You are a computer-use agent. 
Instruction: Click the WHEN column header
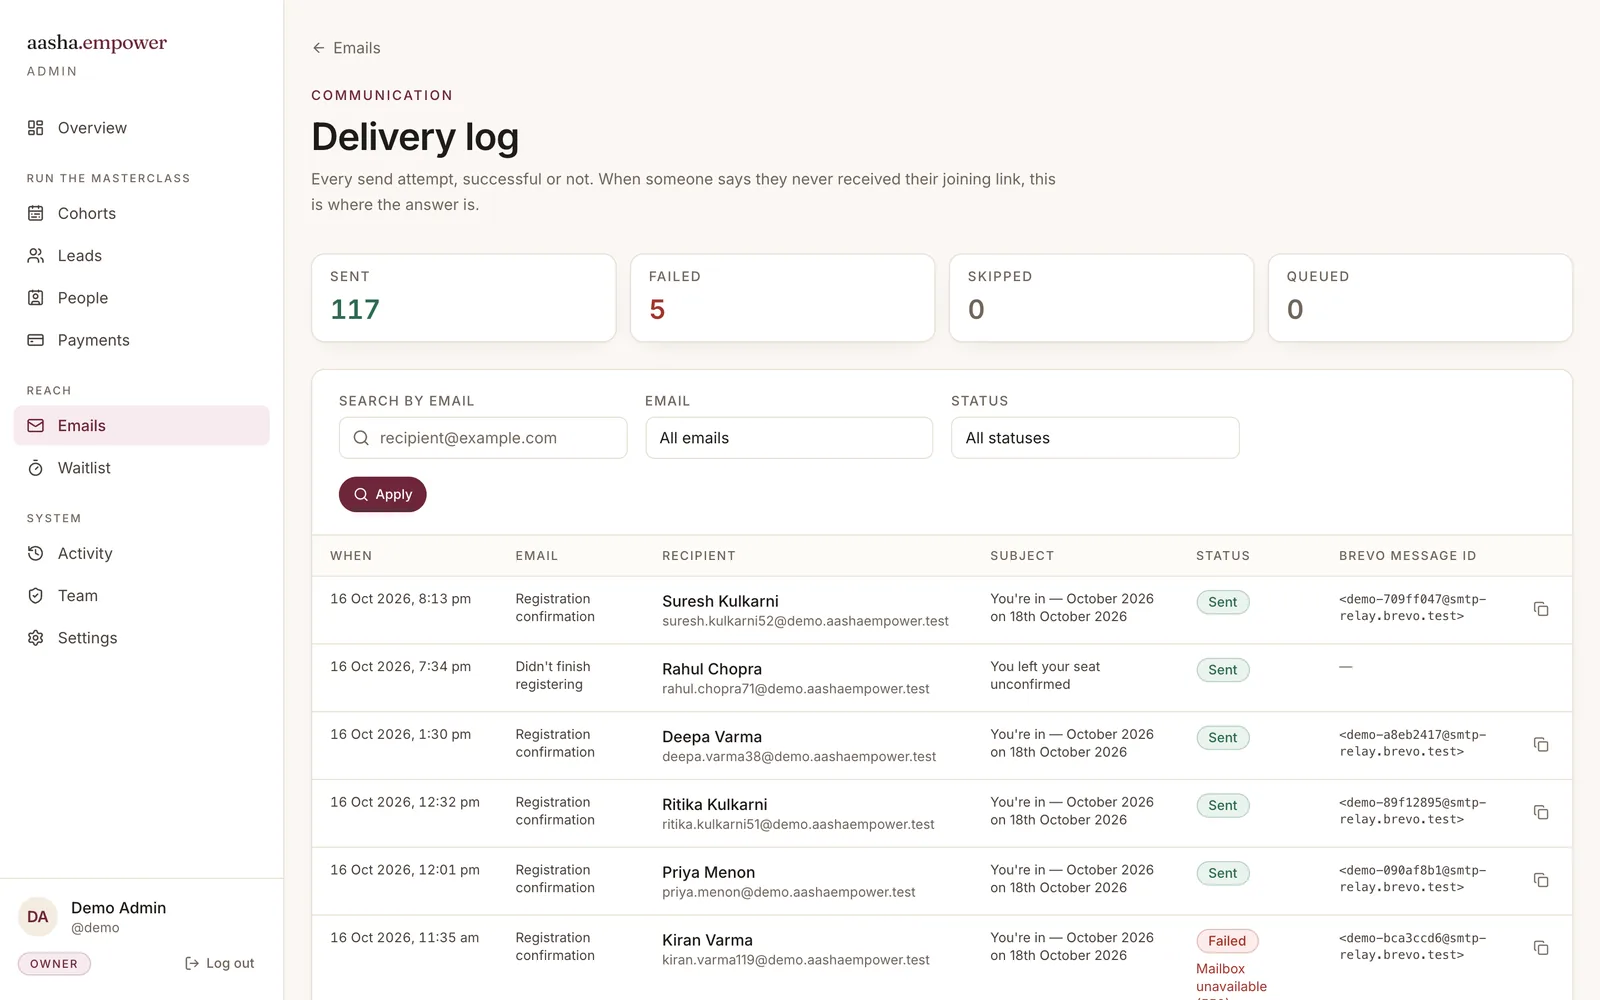(x=351, y=556)
